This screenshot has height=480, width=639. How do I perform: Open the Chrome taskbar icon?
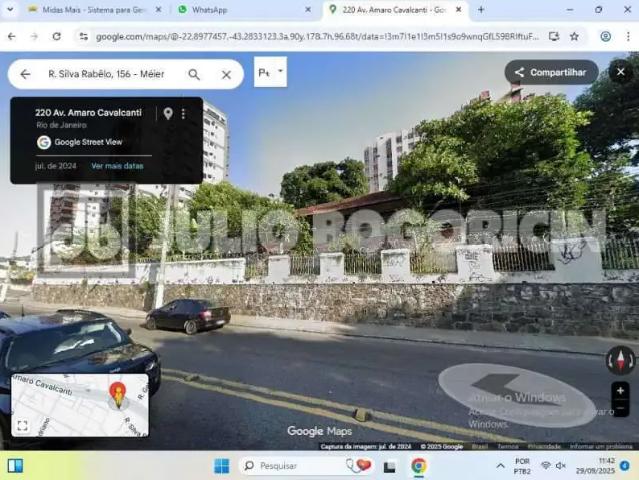click(x=419, y=466)
